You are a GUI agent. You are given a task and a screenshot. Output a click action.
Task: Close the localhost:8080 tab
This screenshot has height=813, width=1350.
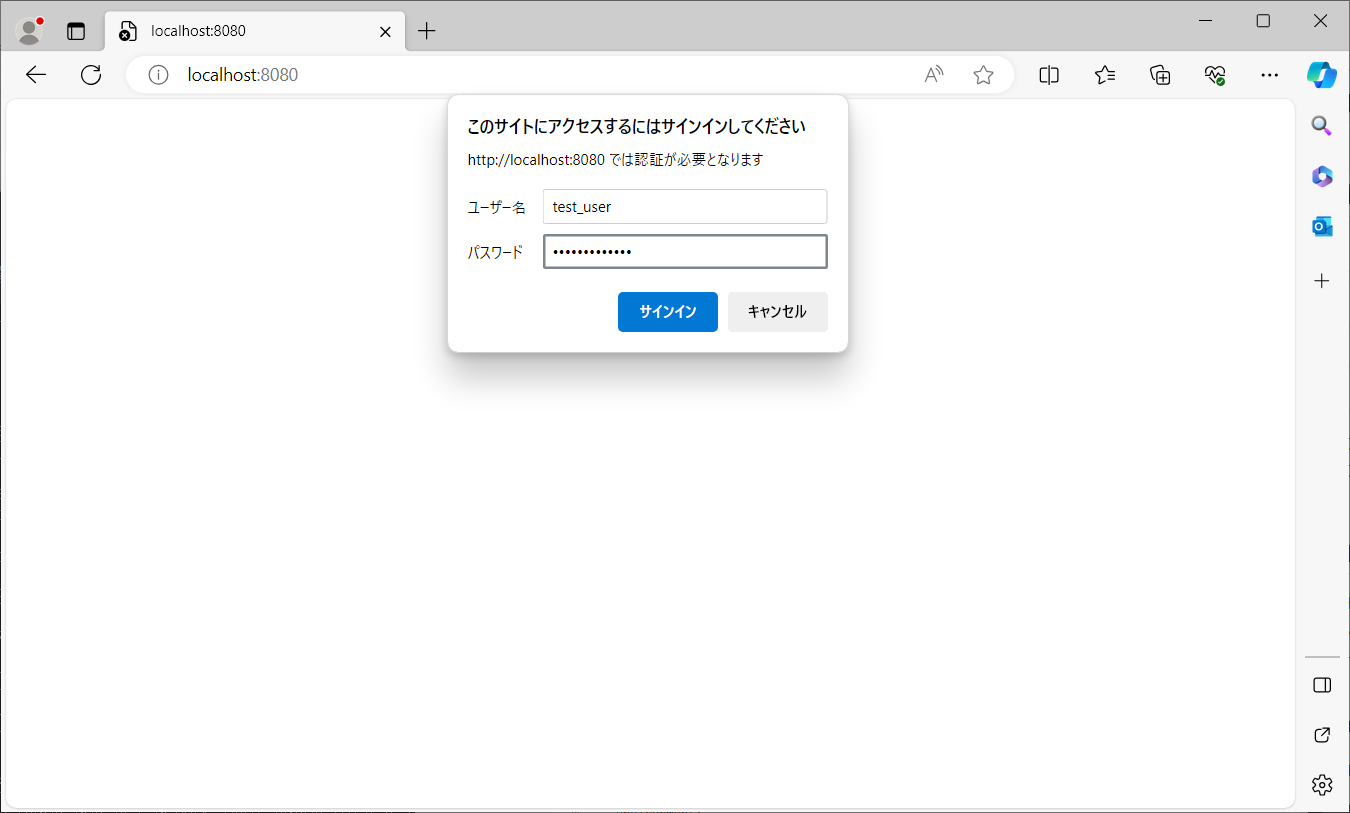385,31
